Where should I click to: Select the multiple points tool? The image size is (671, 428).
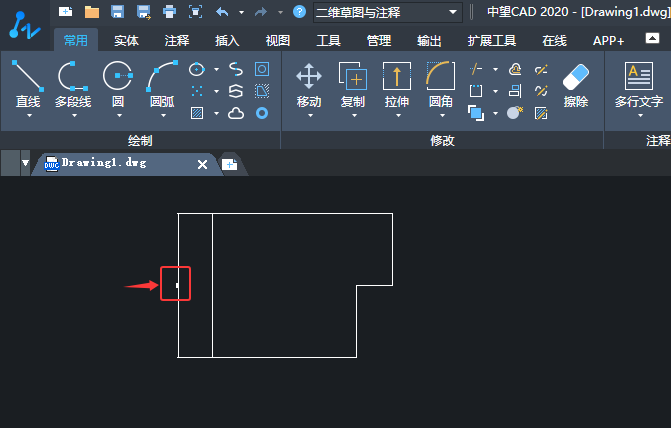[x=197, y=91]
